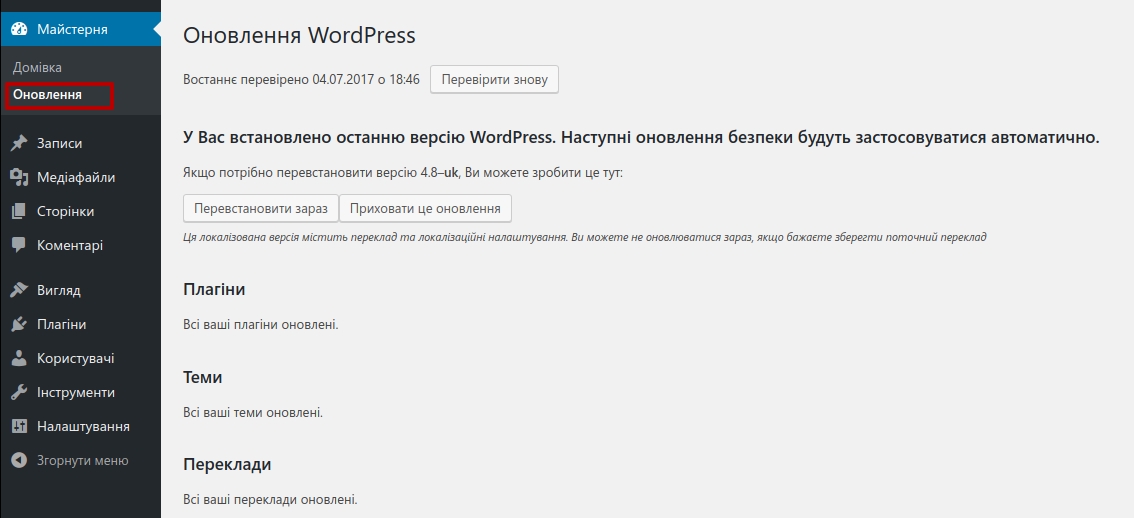Screen dimensions: 1134x518
Task: Click the Плагіни plug icon
Action: tap(19, 324)
